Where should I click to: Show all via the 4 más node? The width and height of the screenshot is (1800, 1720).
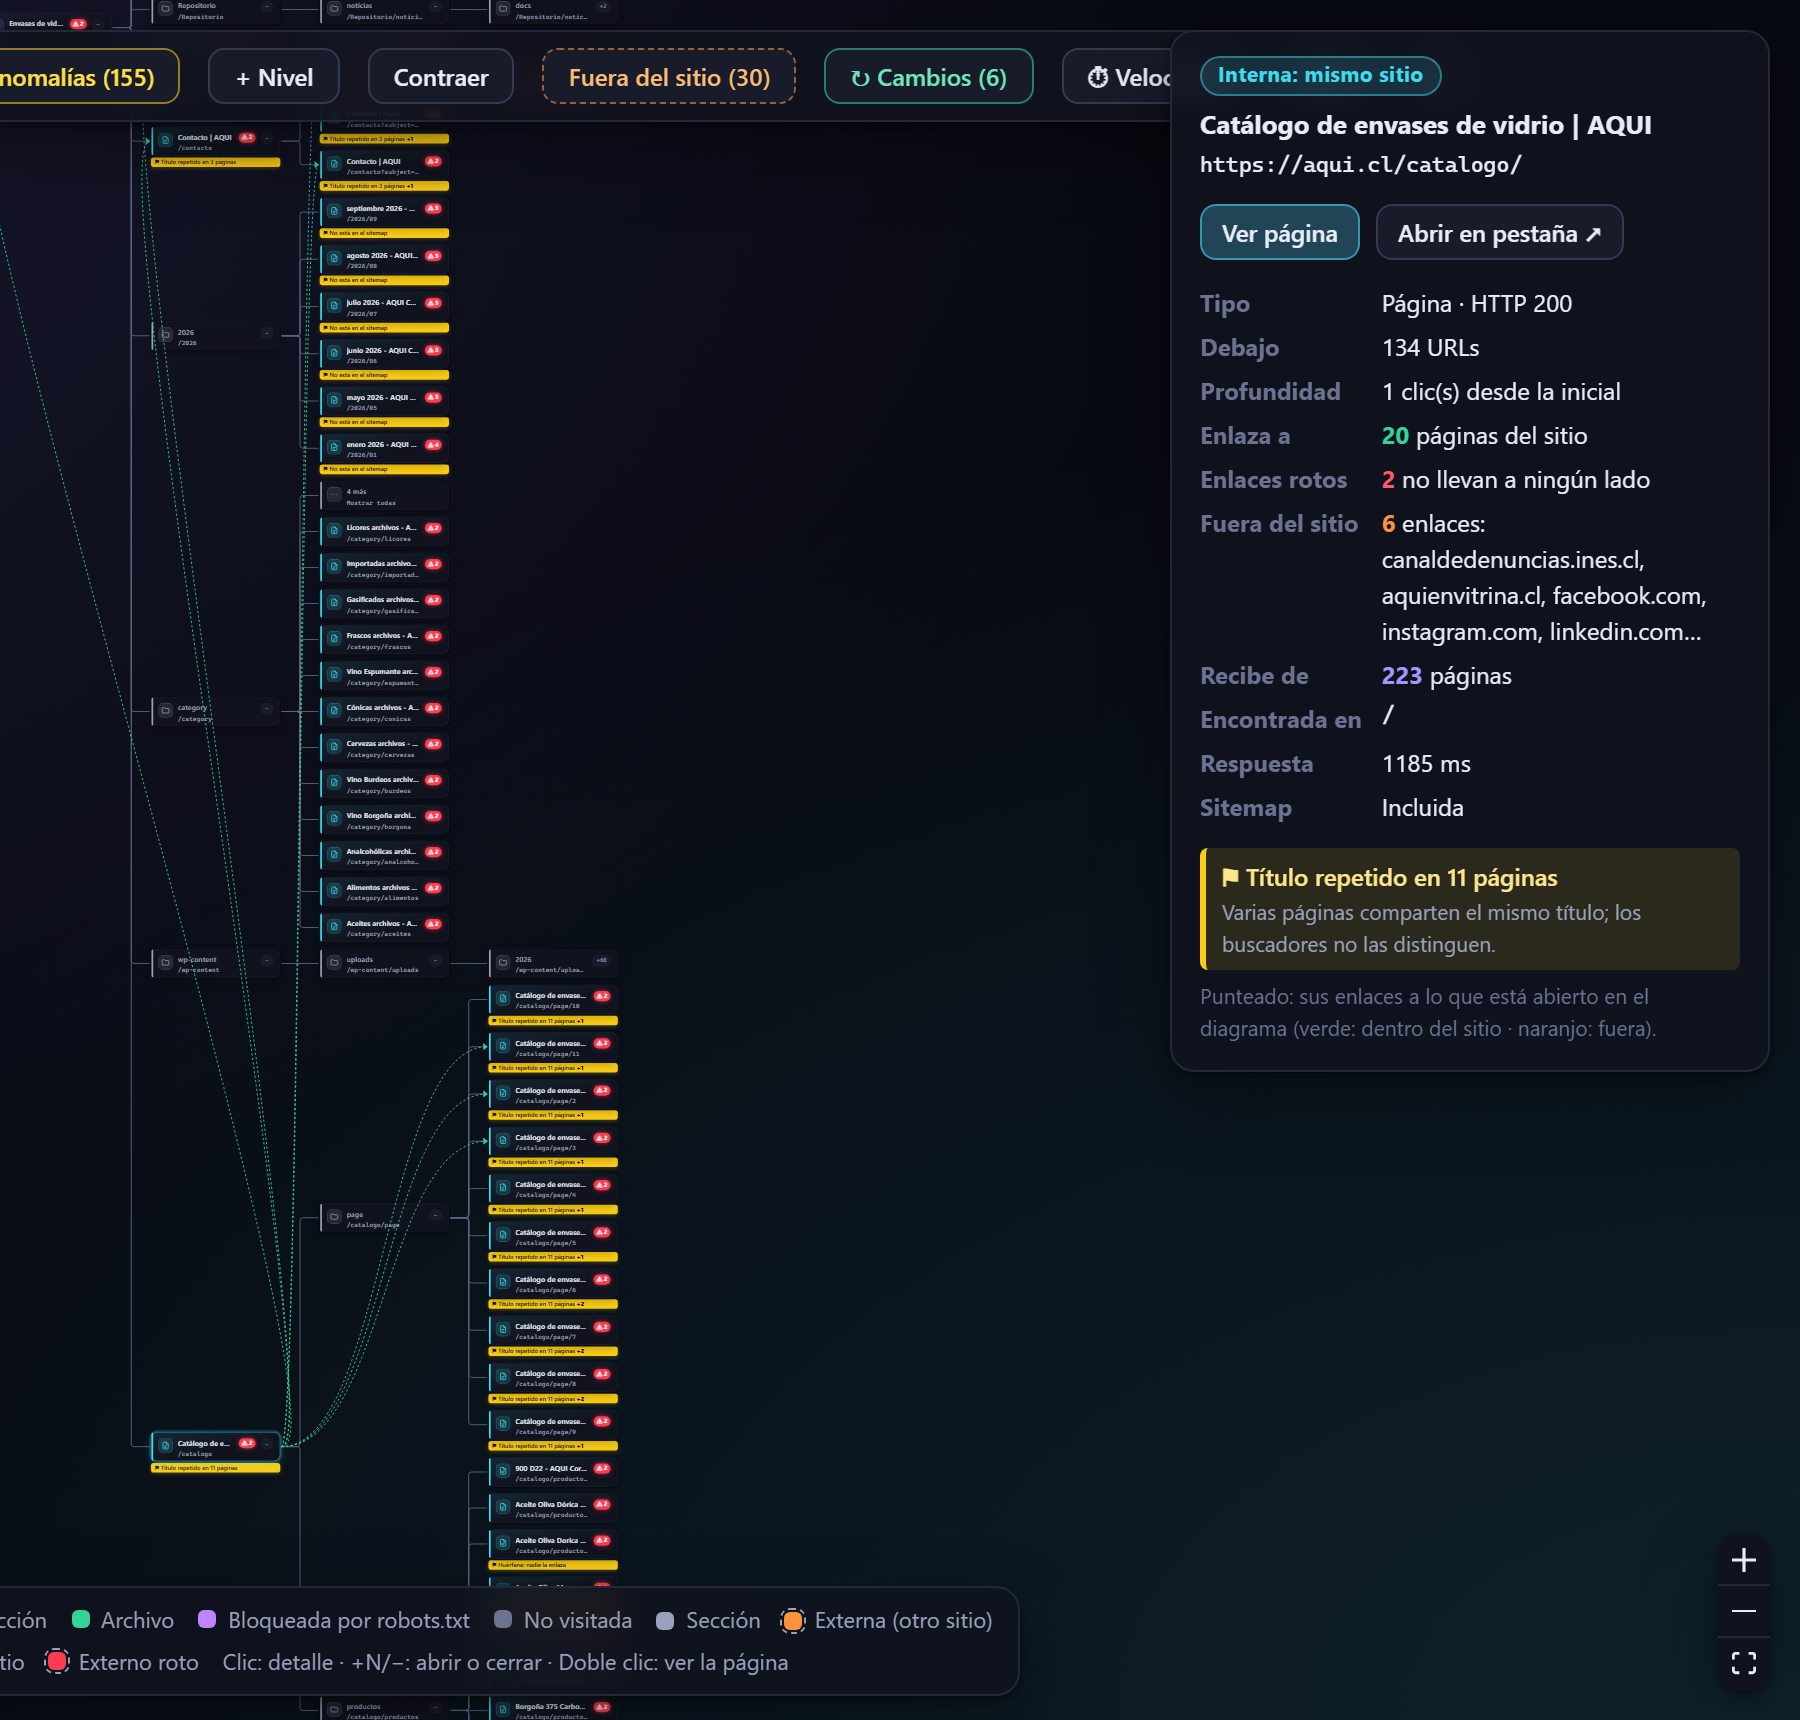coord(384,496)
